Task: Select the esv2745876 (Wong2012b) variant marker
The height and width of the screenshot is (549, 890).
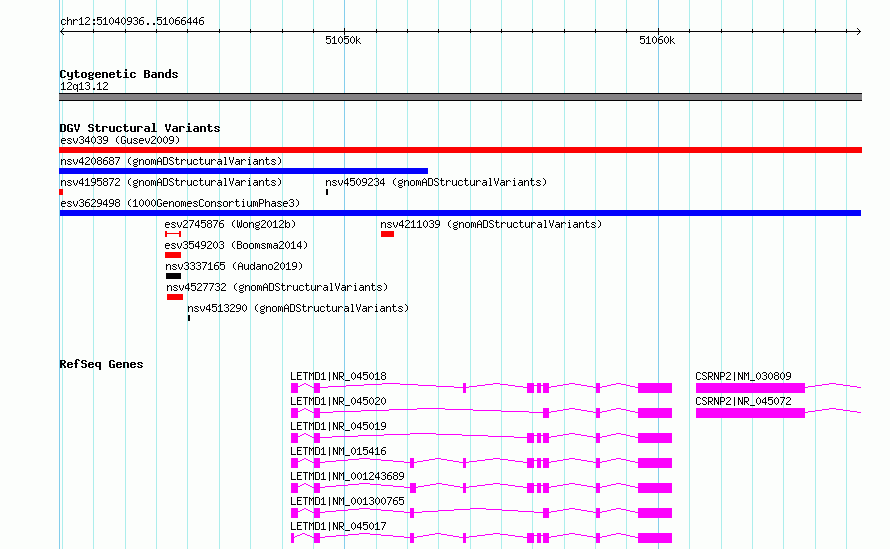Action: [x=173, y=234]
